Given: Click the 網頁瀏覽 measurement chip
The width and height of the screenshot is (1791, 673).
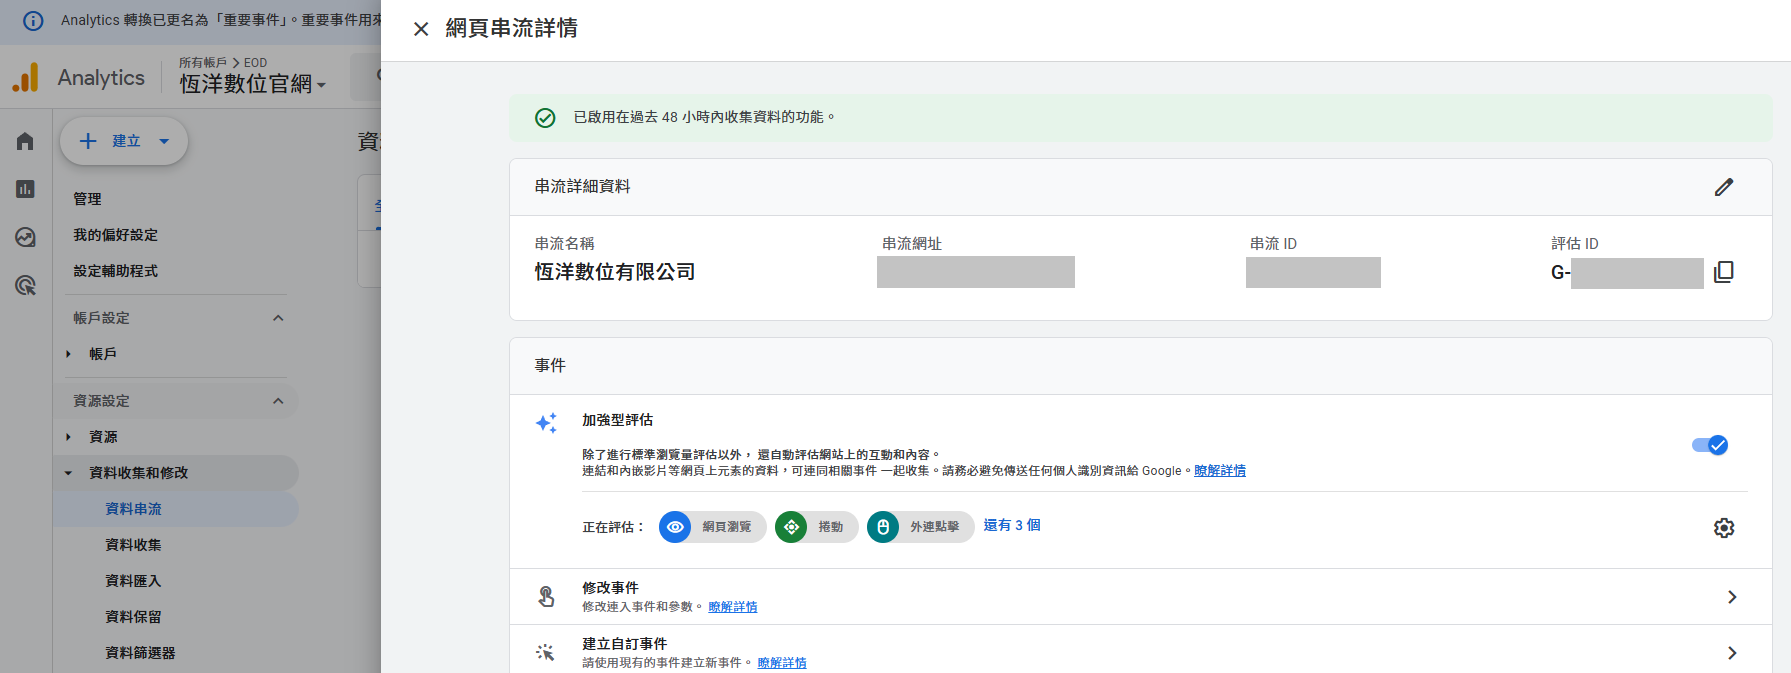Looking at the screenshot, I should [x=713, y=527].
